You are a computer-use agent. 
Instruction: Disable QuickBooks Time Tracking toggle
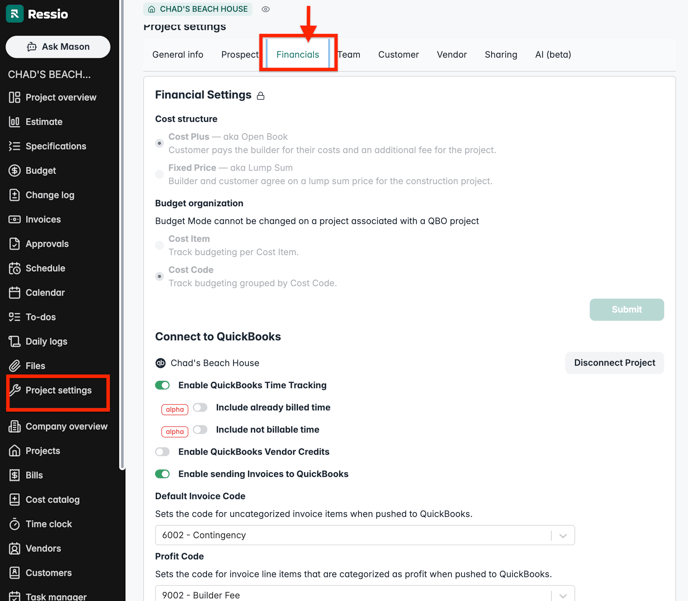click(x=162, y=385)
